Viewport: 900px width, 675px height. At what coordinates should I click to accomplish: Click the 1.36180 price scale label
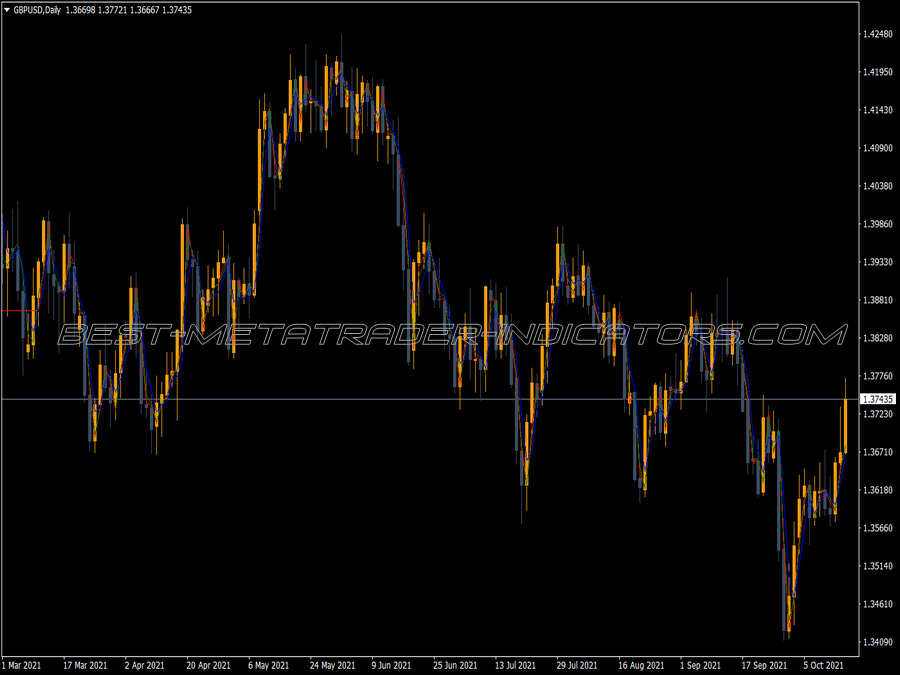(x=878, y=490)
